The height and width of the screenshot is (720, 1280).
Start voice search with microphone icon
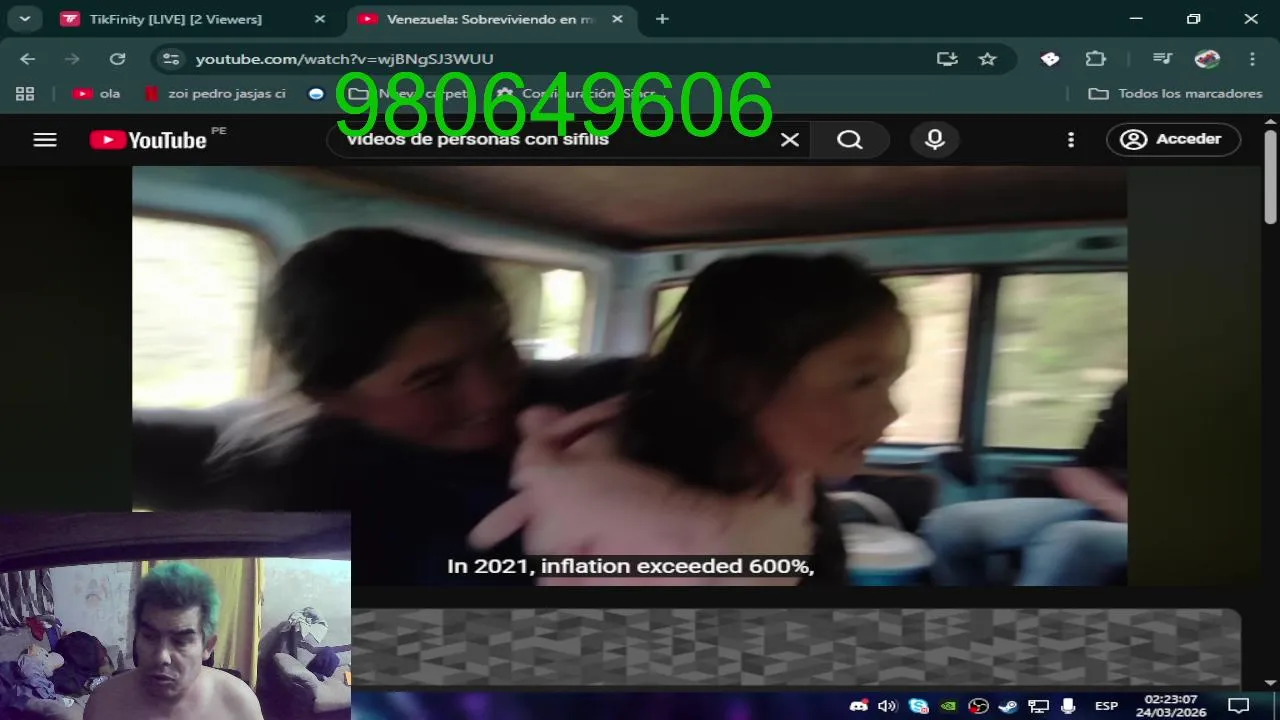click(935, 140)
